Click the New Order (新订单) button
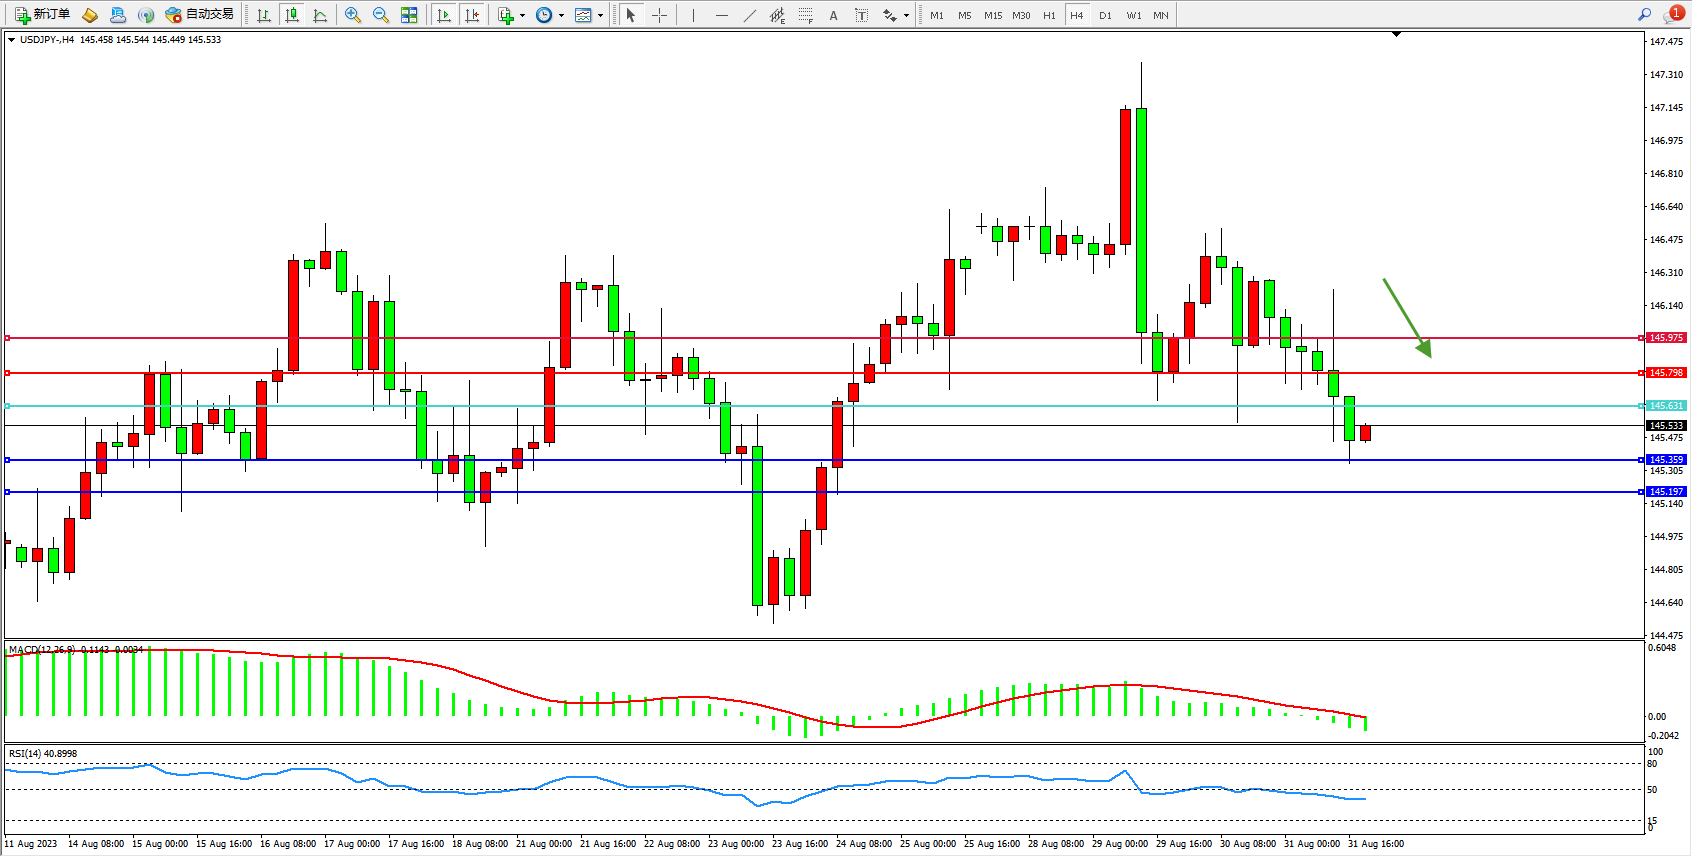The width and height of the screenshot is (1692, 857). coord(42,15)
